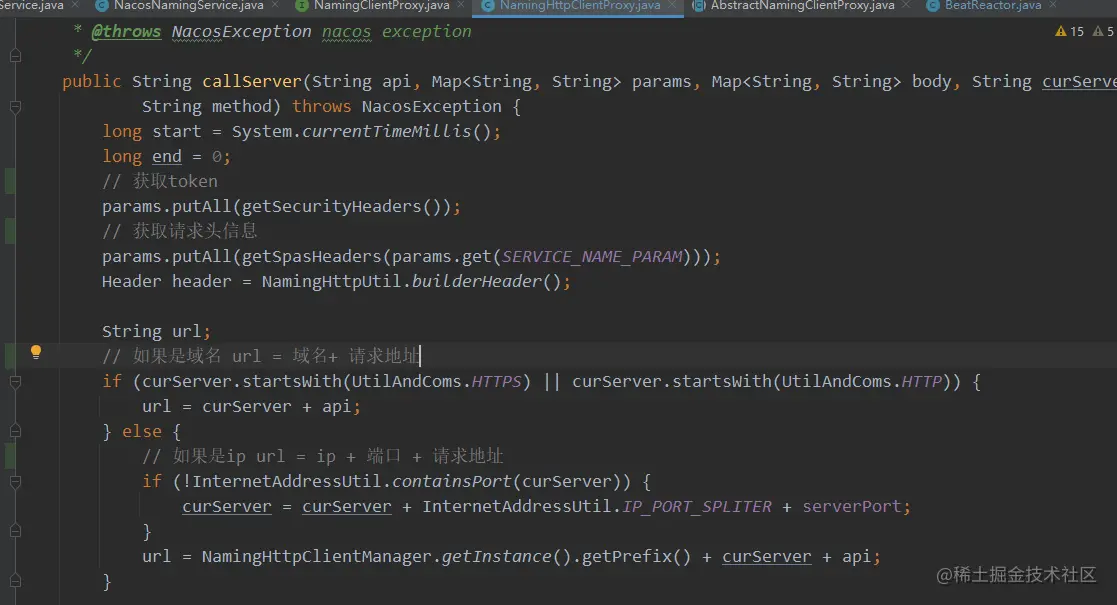Click the green change marker beside the 如果是ip comment
1117x605 pixels.
pyautogui.click(x=10, y=455)
